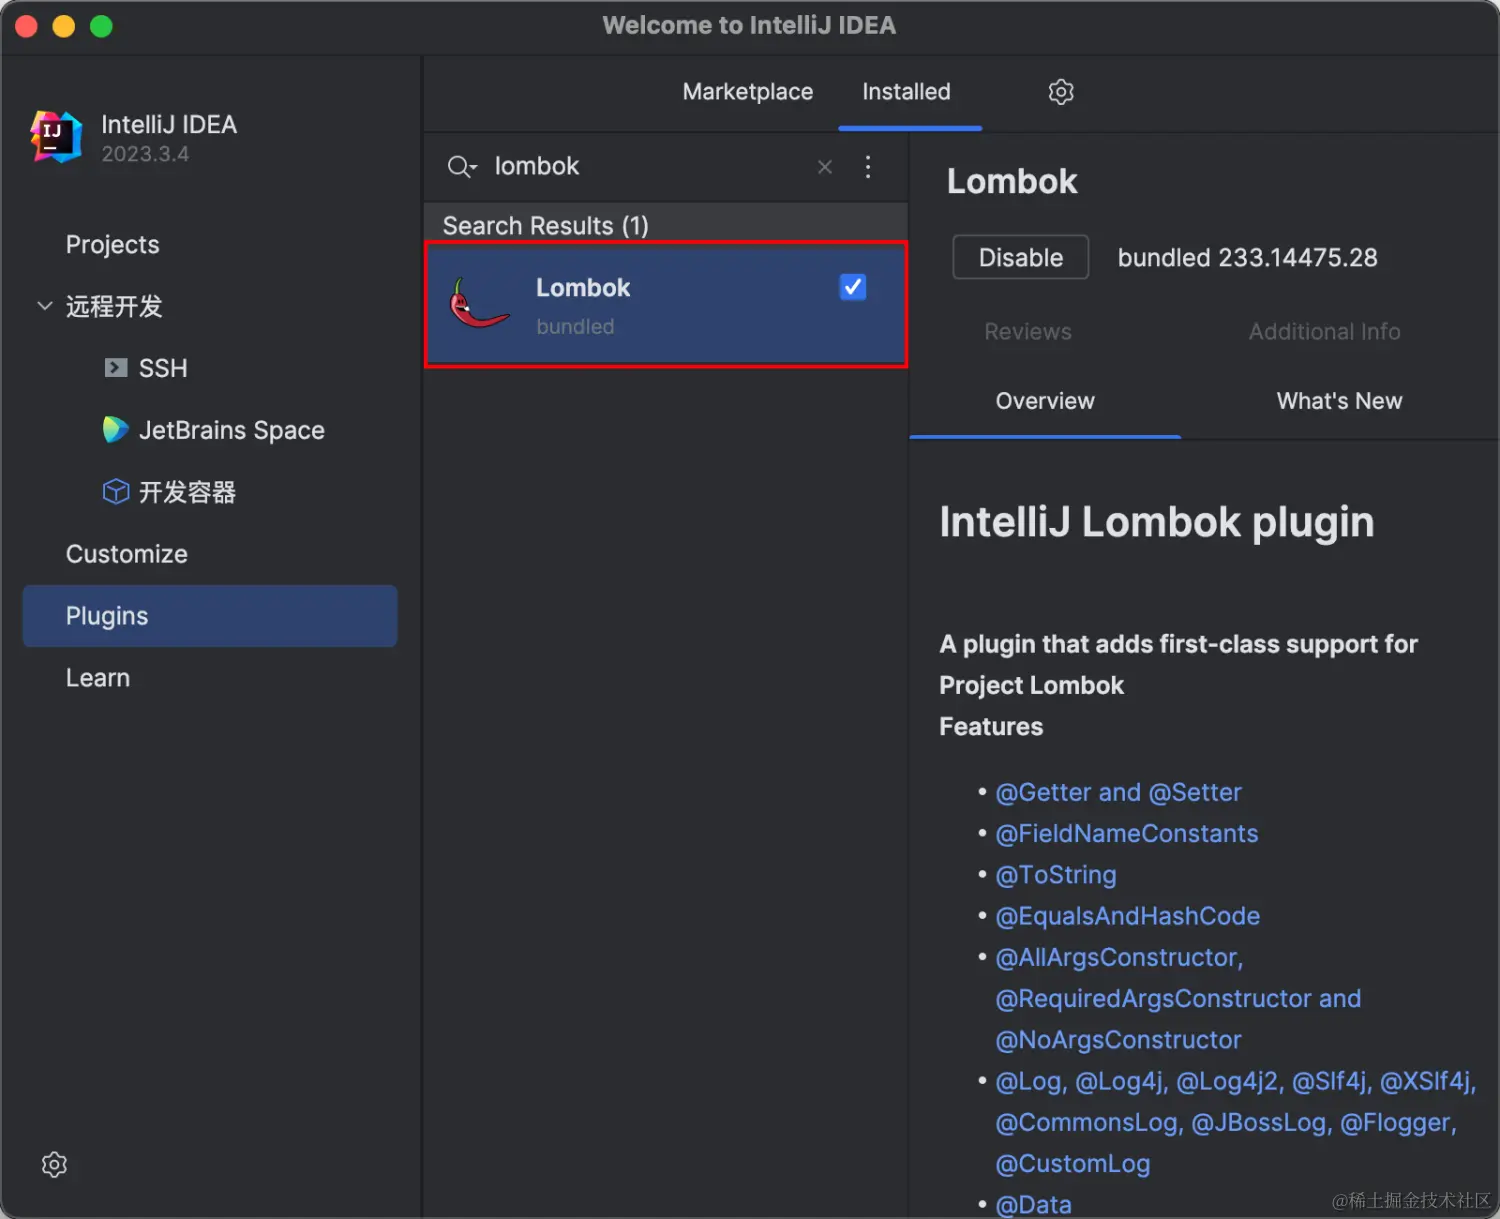This screenshot has height=1219, width=1500.
Task: Open the plugins settings gear icon
Action: tap(1061, 92)
